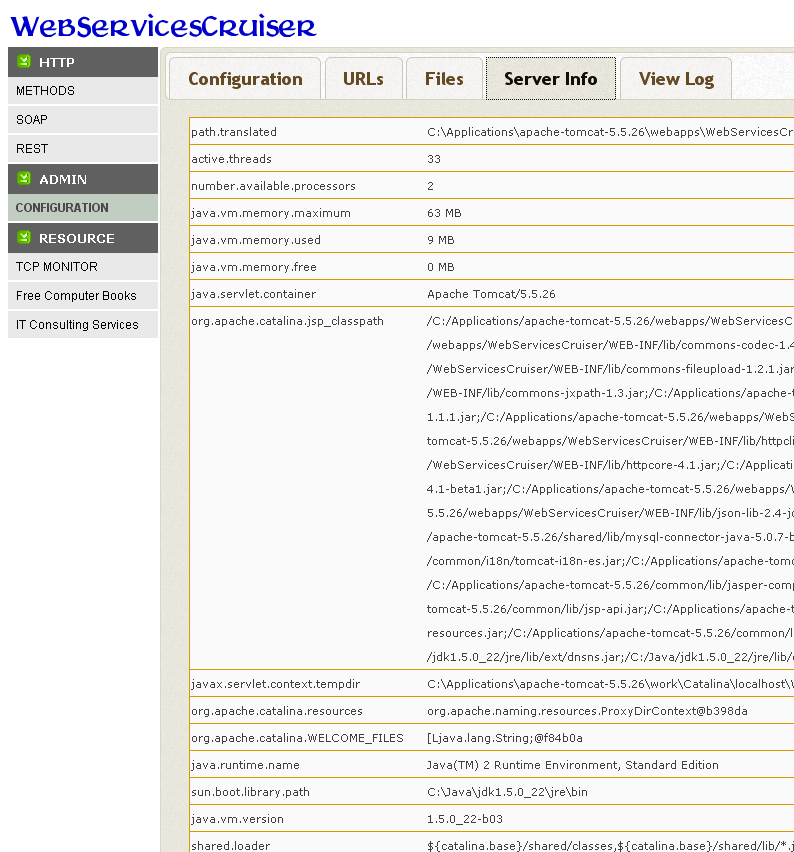794x852 pixels.
Task: Select the Java(TM) 2 Runtime Environment value
Action: 572,765
